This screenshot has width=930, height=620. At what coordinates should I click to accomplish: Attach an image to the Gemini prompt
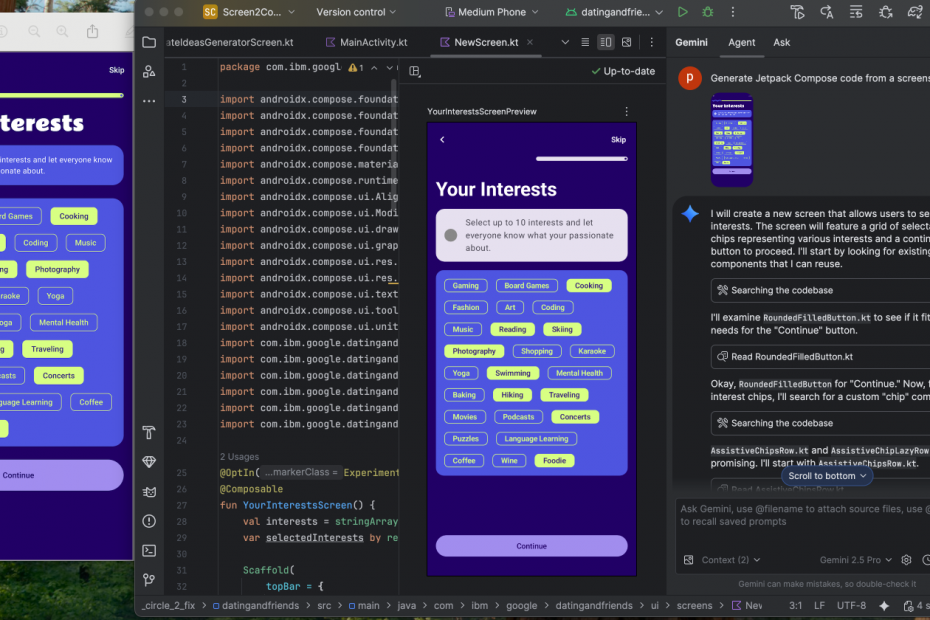(687, 560)
